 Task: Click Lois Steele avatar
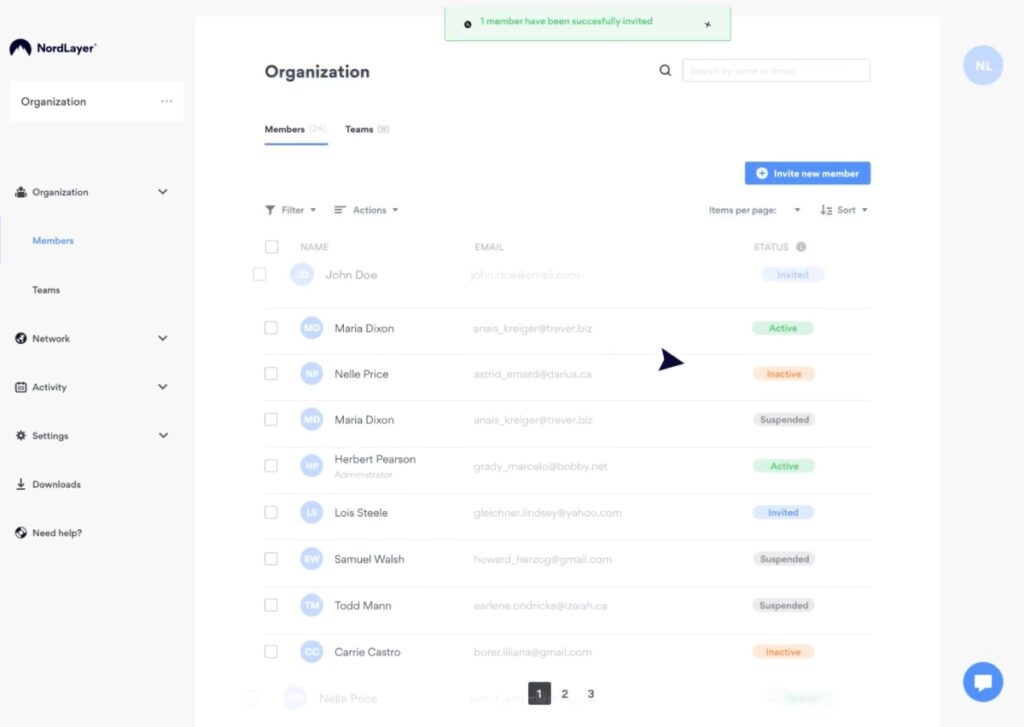pos(312,512)
